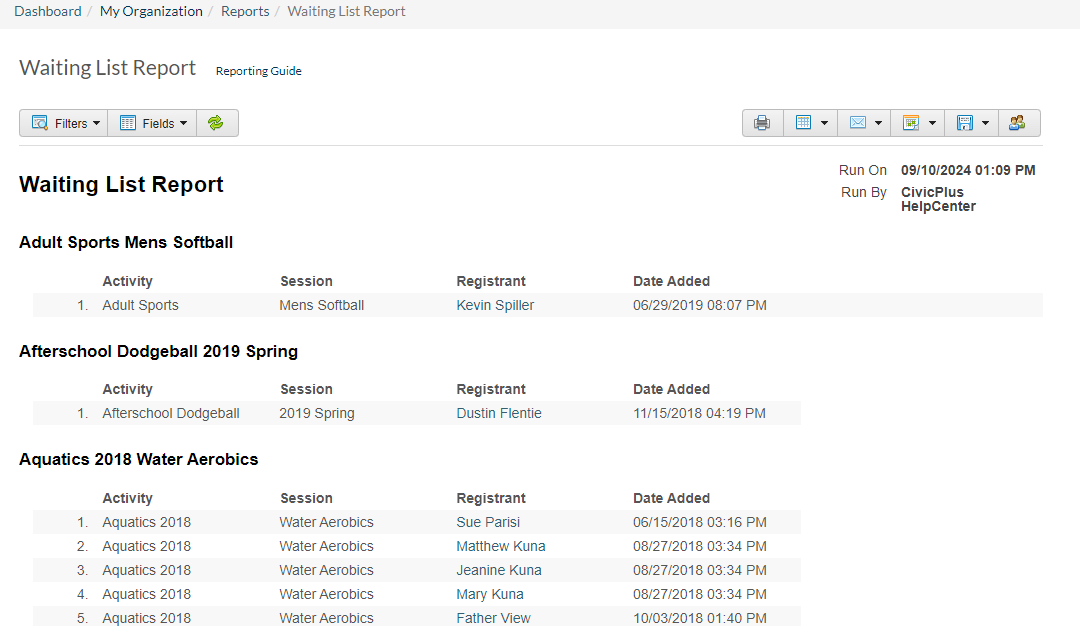The image size is (1080, 626).
Task: Open registrant Father View
Action: click(x=494, y=618)
